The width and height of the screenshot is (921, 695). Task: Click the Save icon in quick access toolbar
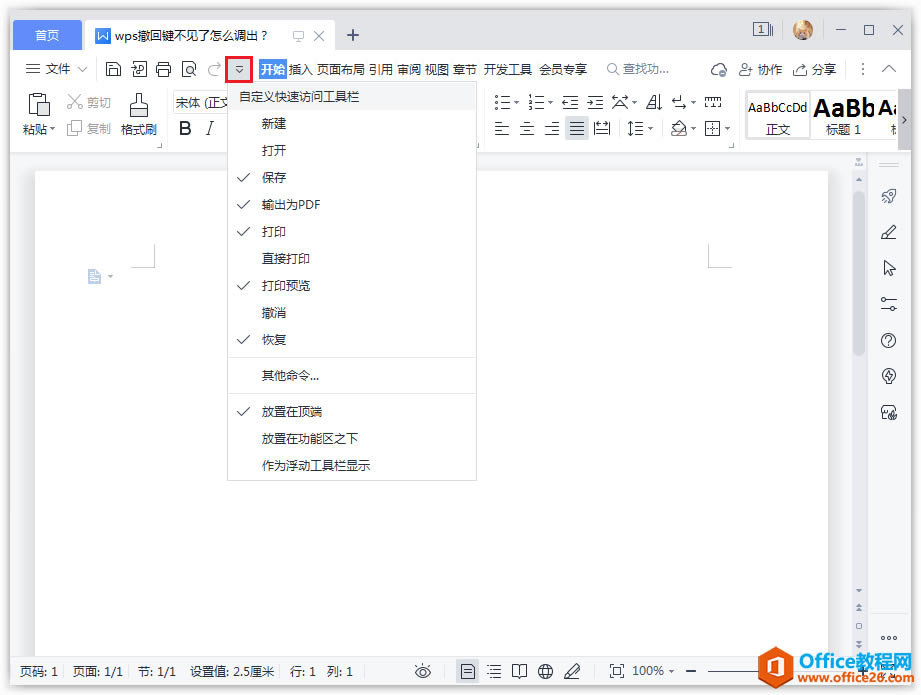[113, 69]
